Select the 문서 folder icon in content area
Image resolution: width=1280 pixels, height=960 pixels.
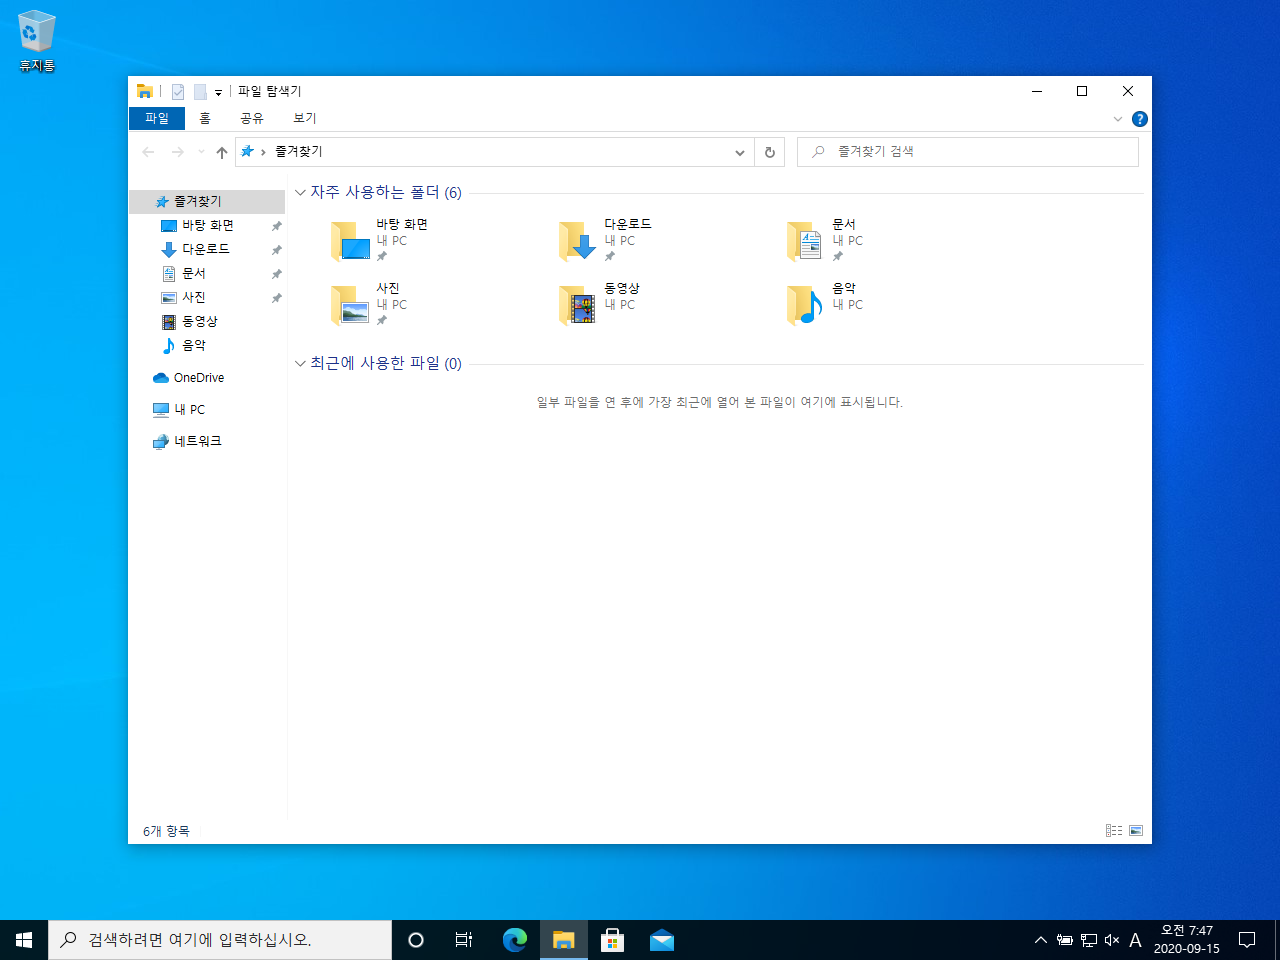(x=805, y=241)
